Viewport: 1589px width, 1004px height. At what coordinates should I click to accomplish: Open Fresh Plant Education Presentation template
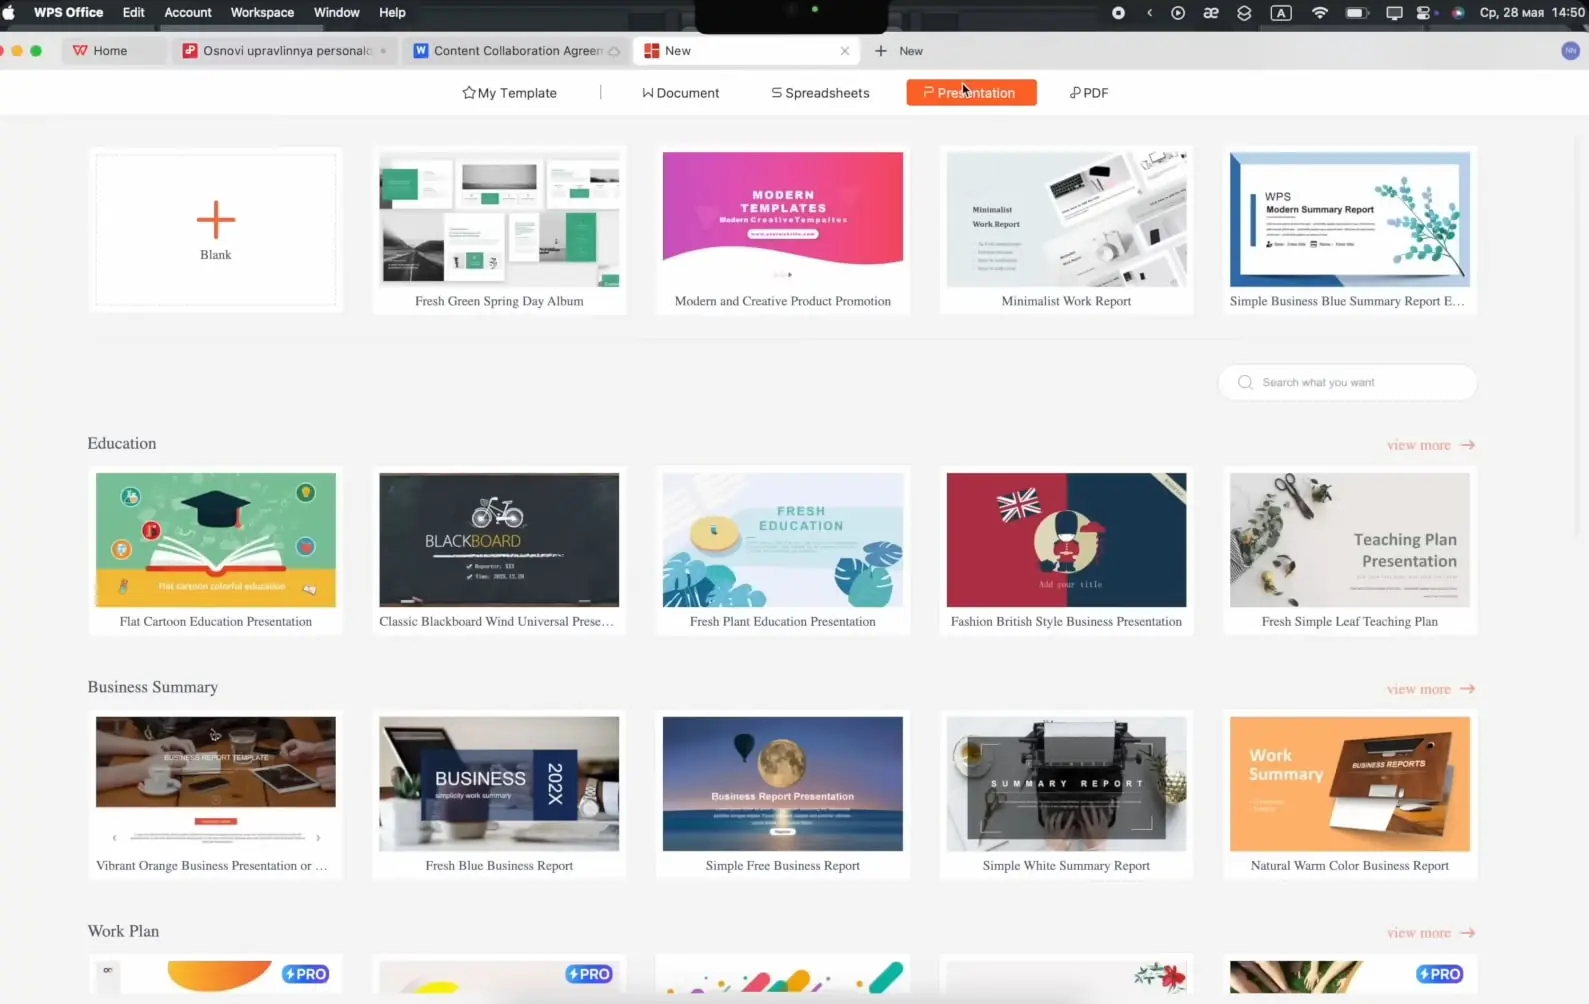click(x=782, y=551)
